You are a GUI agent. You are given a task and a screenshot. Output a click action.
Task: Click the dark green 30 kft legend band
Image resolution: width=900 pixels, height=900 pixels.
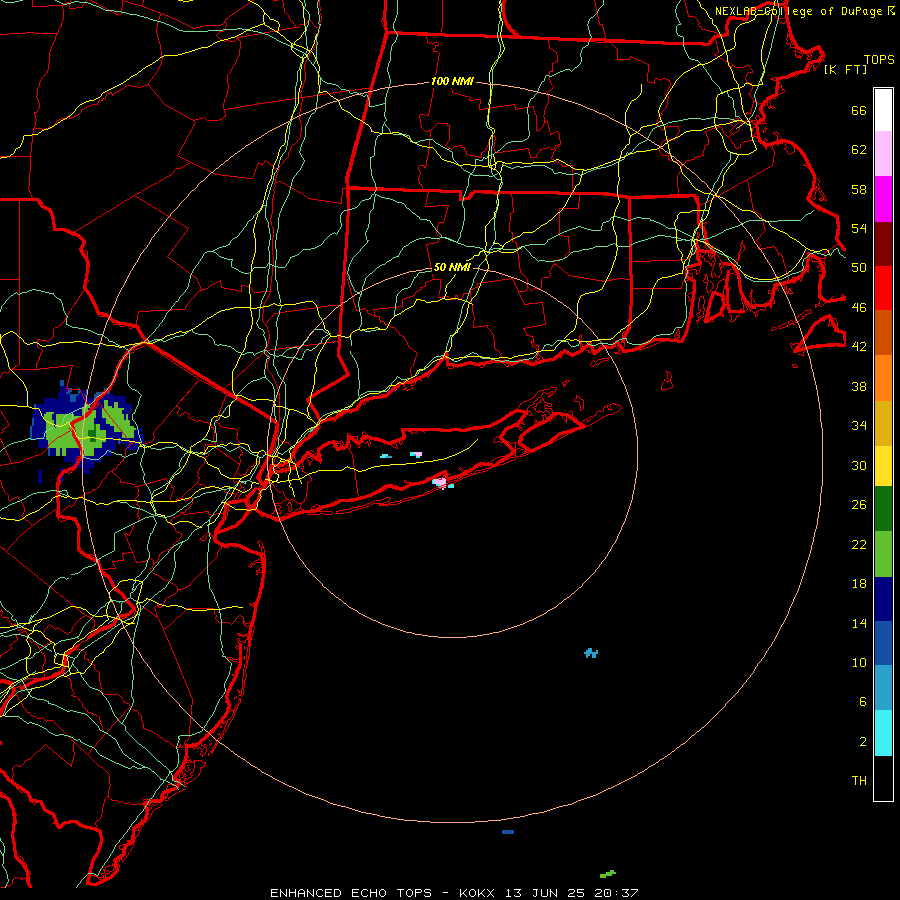[883, 509]
